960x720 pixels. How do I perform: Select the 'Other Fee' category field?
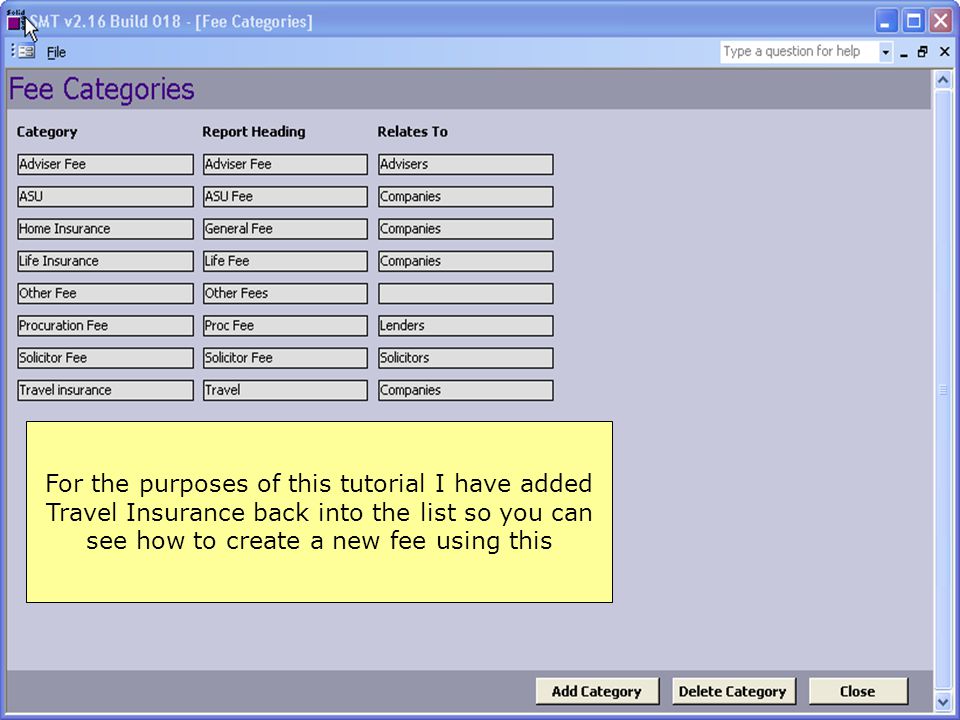click(105, 293)
